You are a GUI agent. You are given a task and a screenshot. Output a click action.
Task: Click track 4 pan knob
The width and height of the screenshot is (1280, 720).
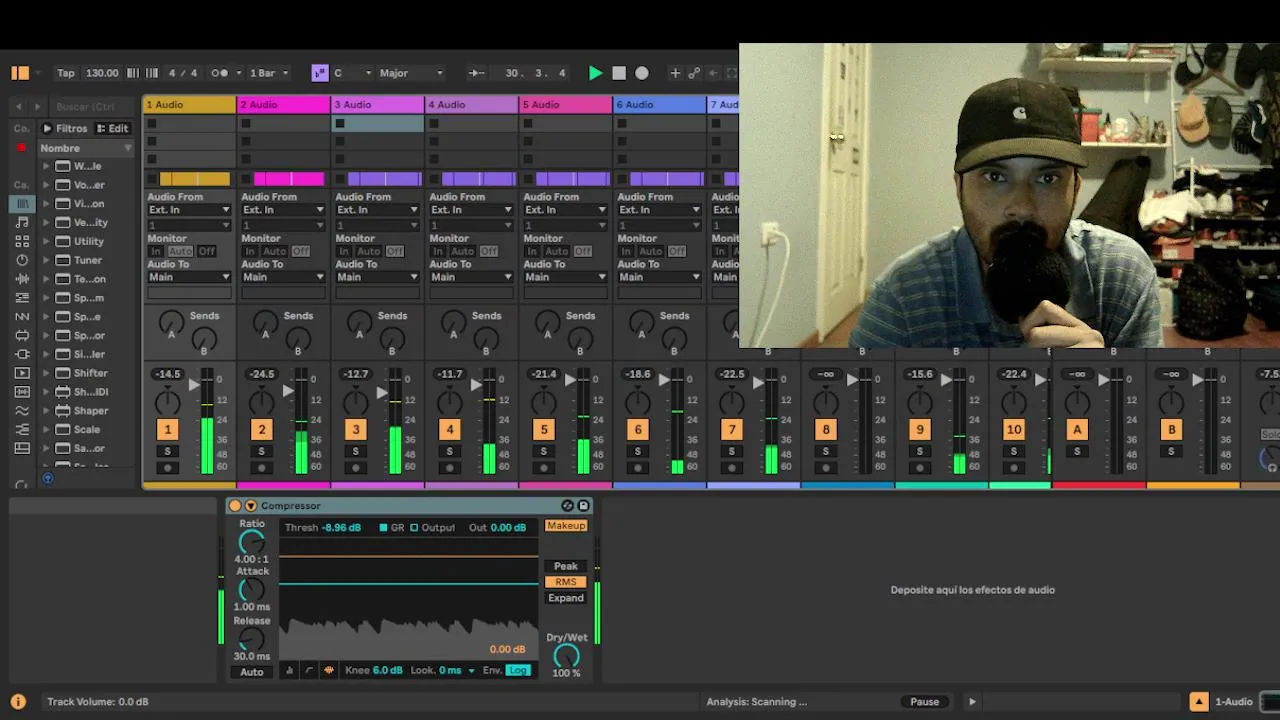click(x=450, y=402)
